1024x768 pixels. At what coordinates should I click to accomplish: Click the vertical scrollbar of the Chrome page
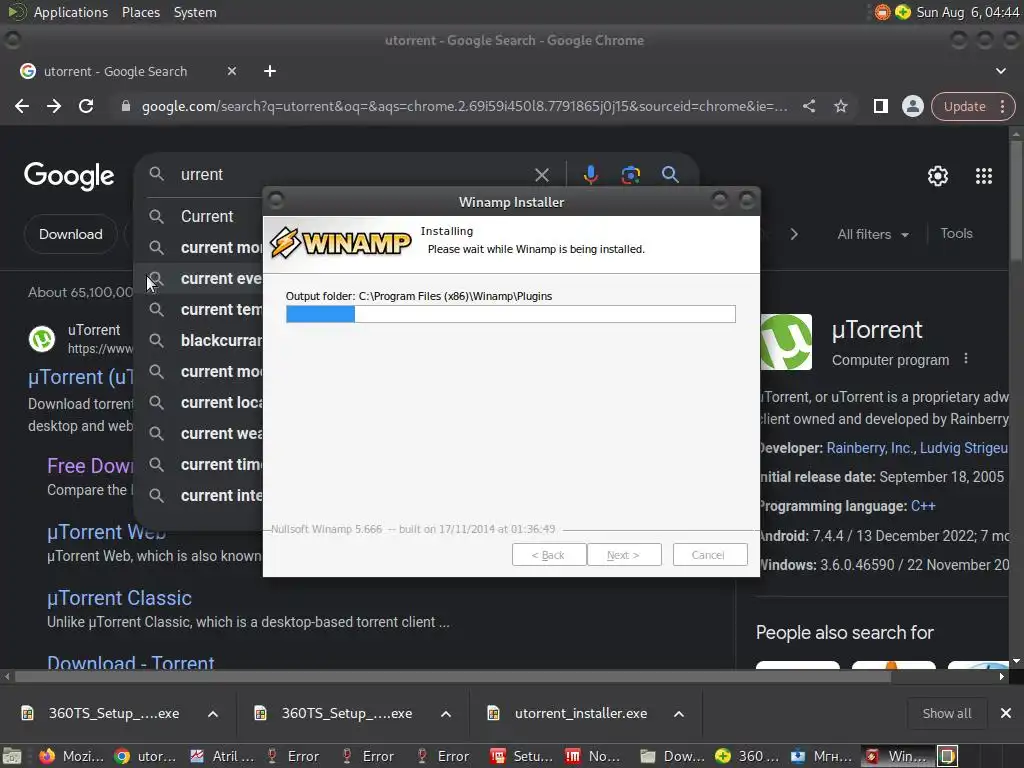tap(1016, 202)
